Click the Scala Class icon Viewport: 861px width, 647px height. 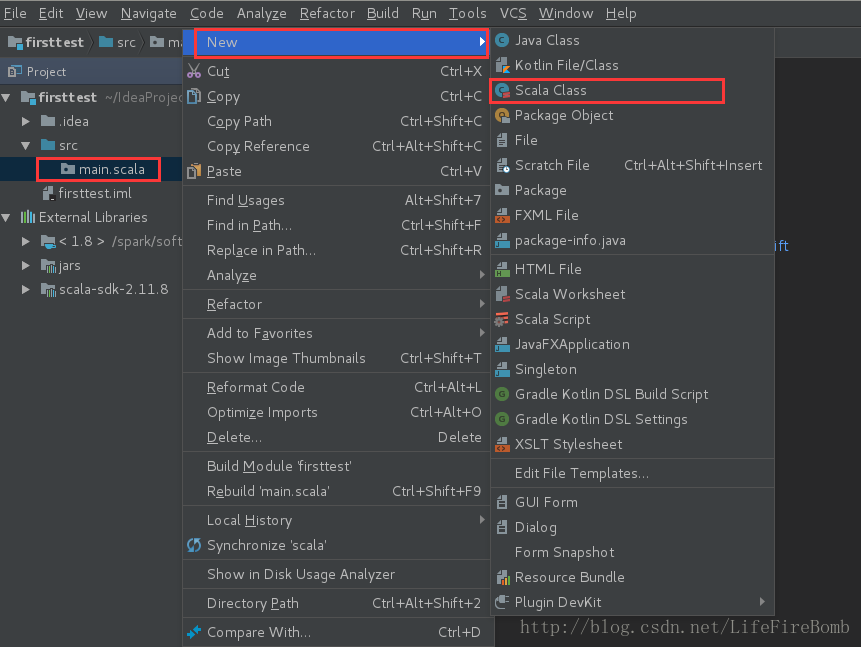coord(502,91)
